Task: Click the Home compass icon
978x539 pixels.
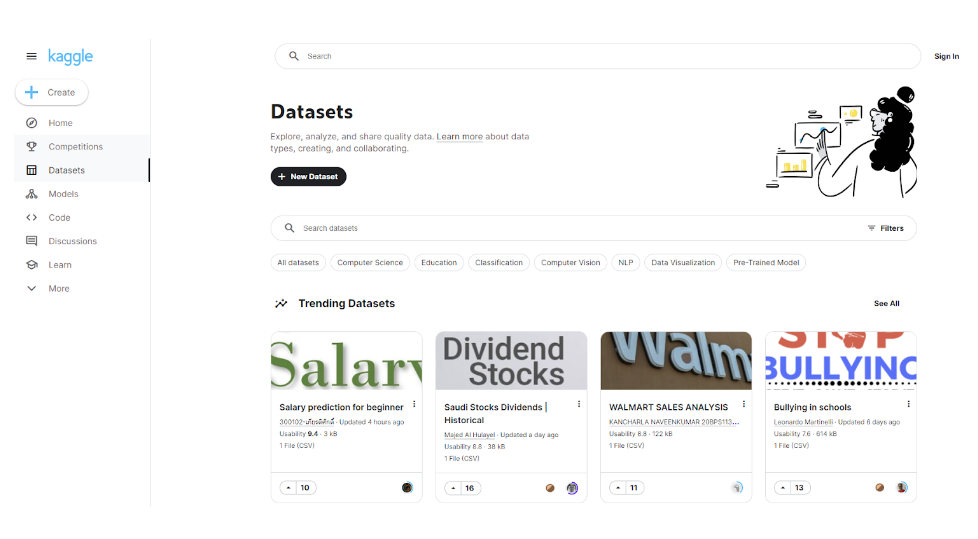Action: 31,123
